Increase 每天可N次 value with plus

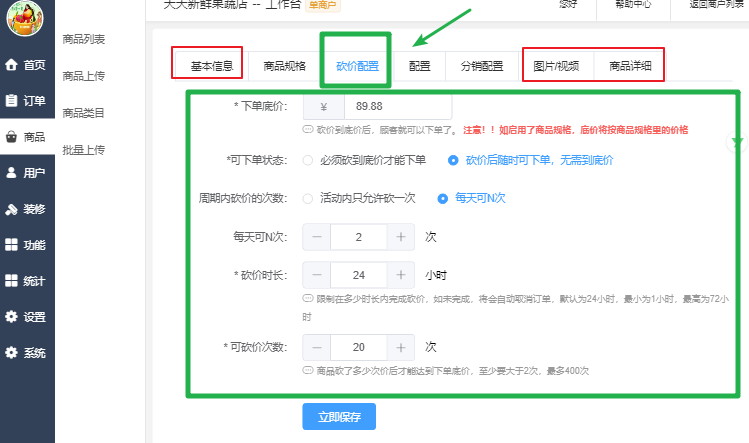pos(401,237)
